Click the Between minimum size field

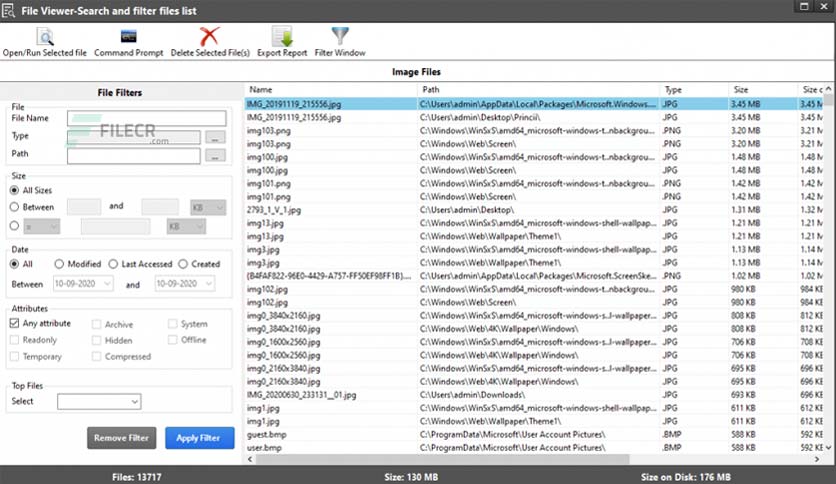coord(84,207)
